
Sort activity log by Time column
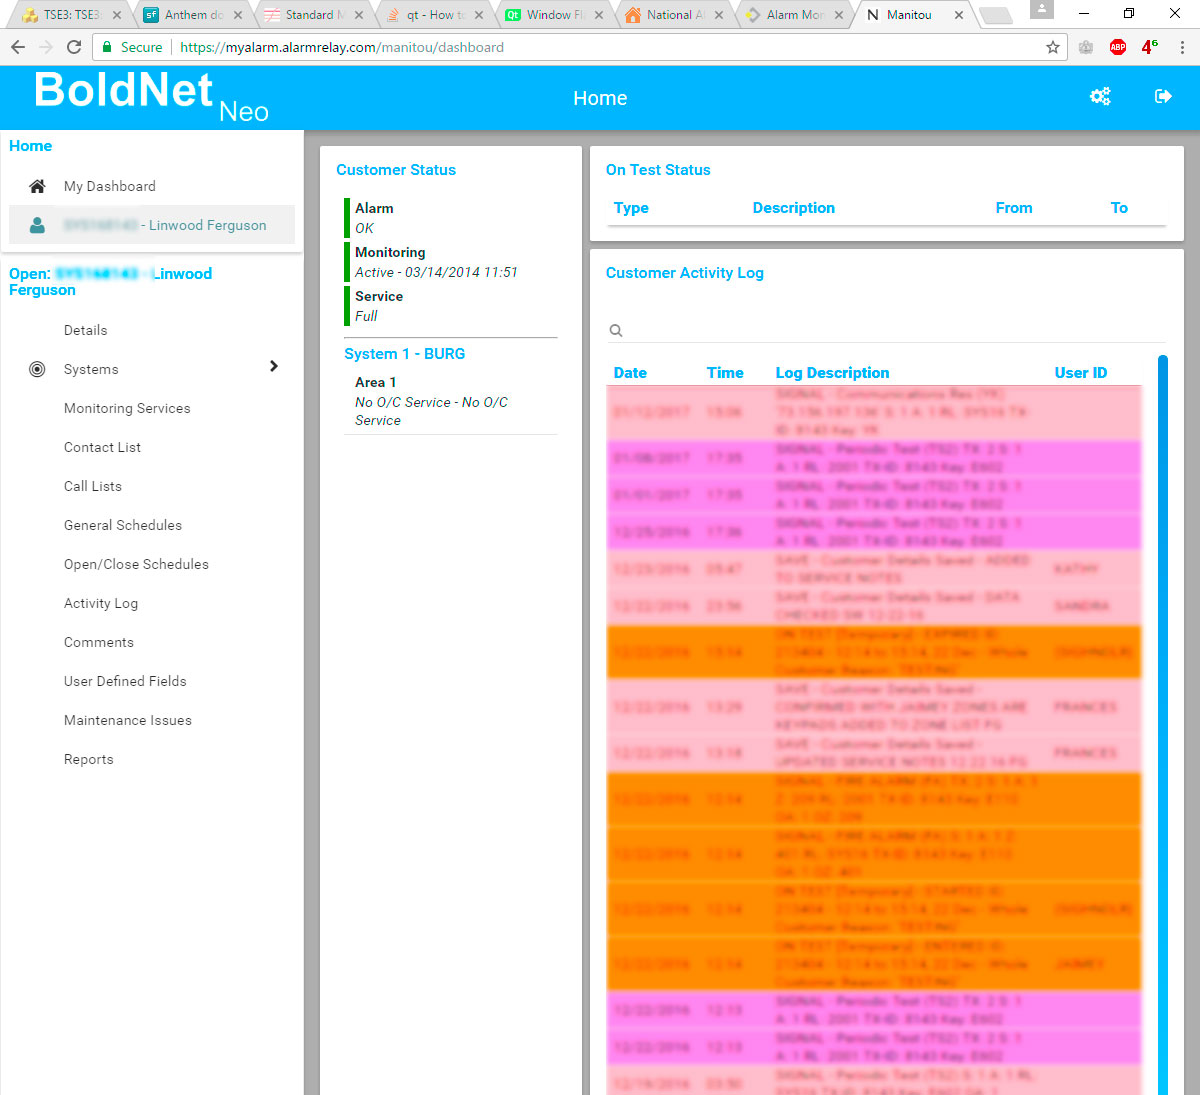pos(725,373)
